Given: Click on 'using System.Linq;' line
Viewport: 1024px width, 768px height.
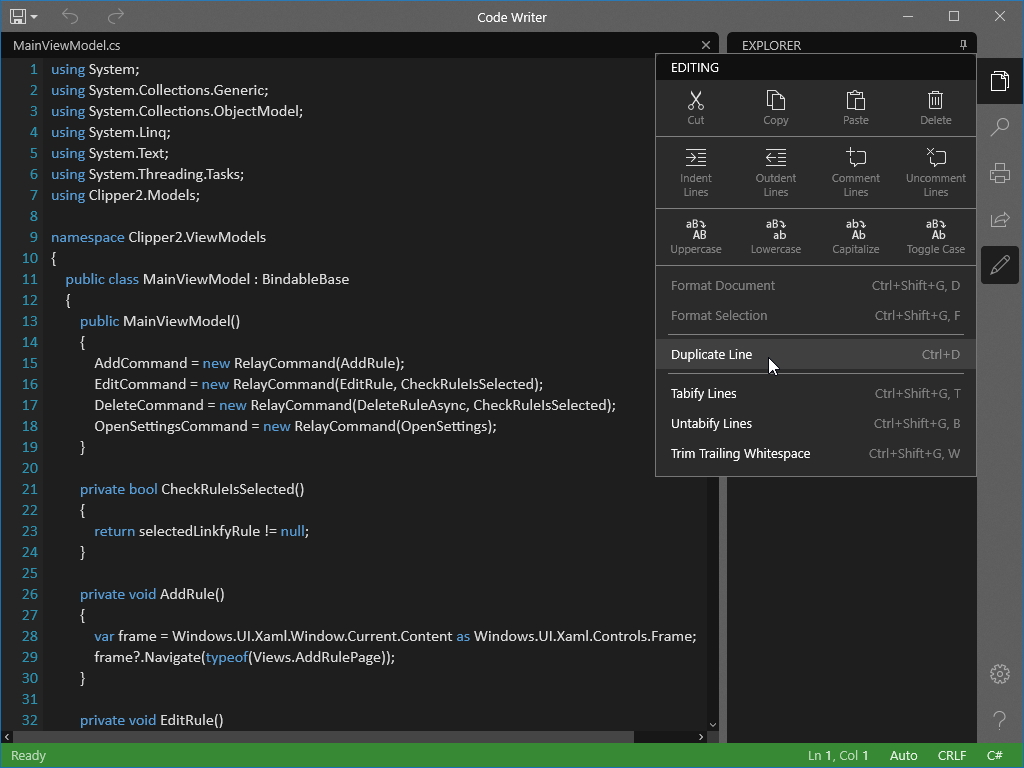Looking at the screenshot, I should pyautogui.click(x=111, y=132).
